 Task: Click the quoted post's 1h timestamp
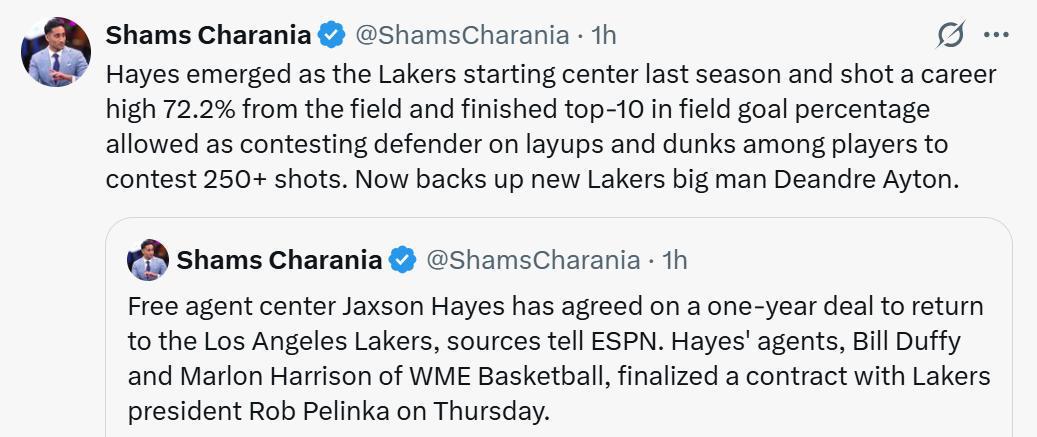click(675, 260)
